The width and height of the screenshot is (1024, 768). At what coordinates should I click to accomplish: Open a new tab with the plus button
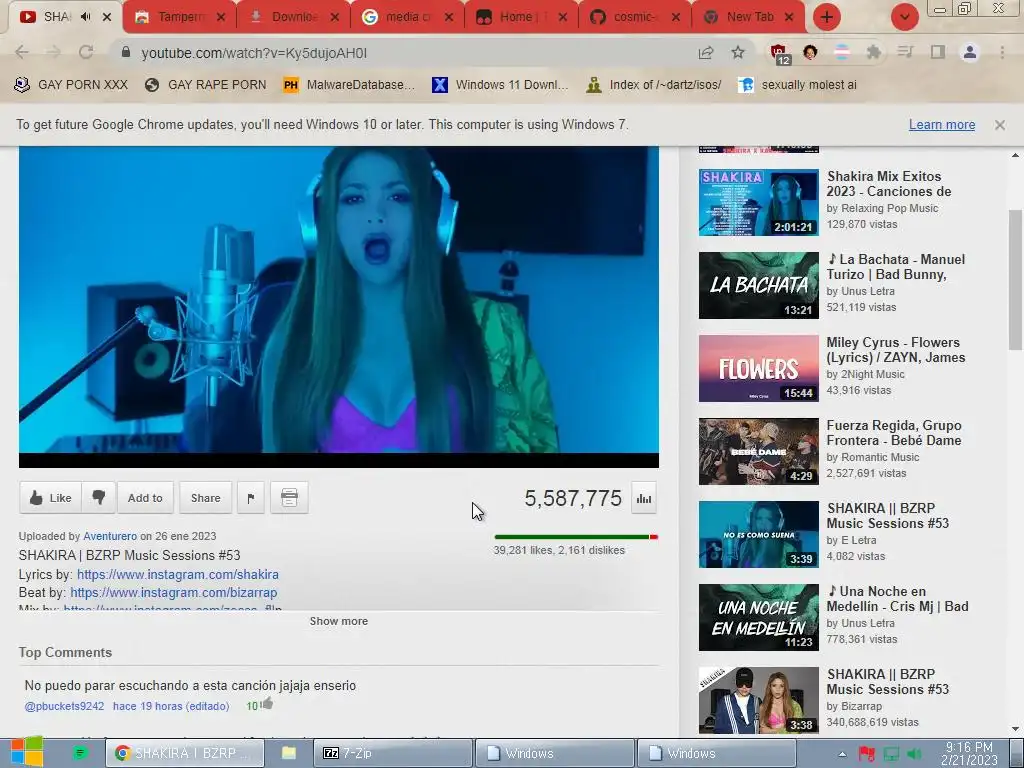tap(827, 17)
